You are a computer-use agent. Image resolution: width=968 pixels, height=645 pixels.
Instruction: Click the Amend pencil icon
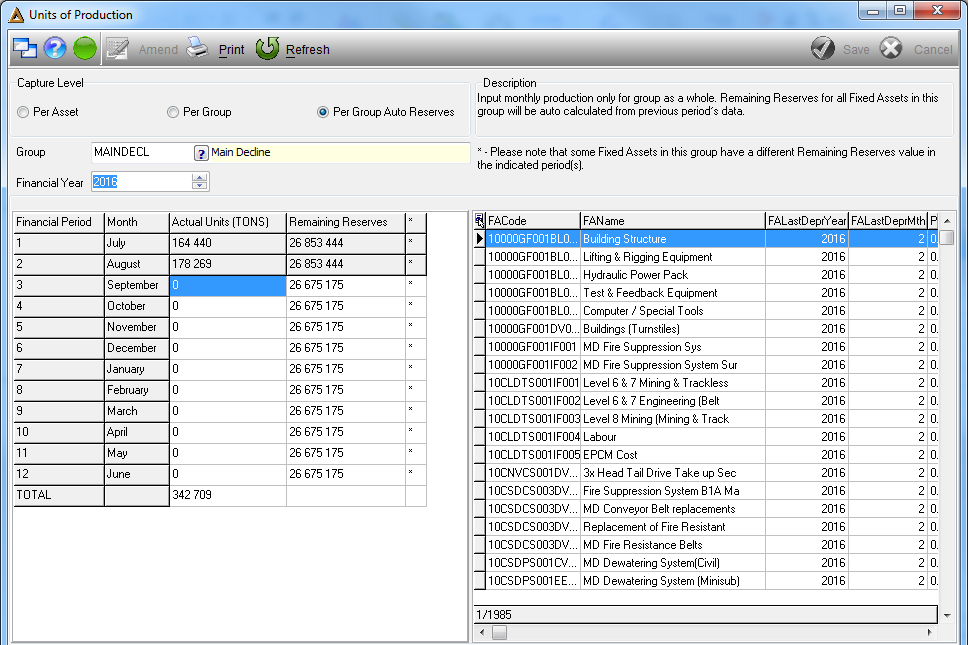117,48
